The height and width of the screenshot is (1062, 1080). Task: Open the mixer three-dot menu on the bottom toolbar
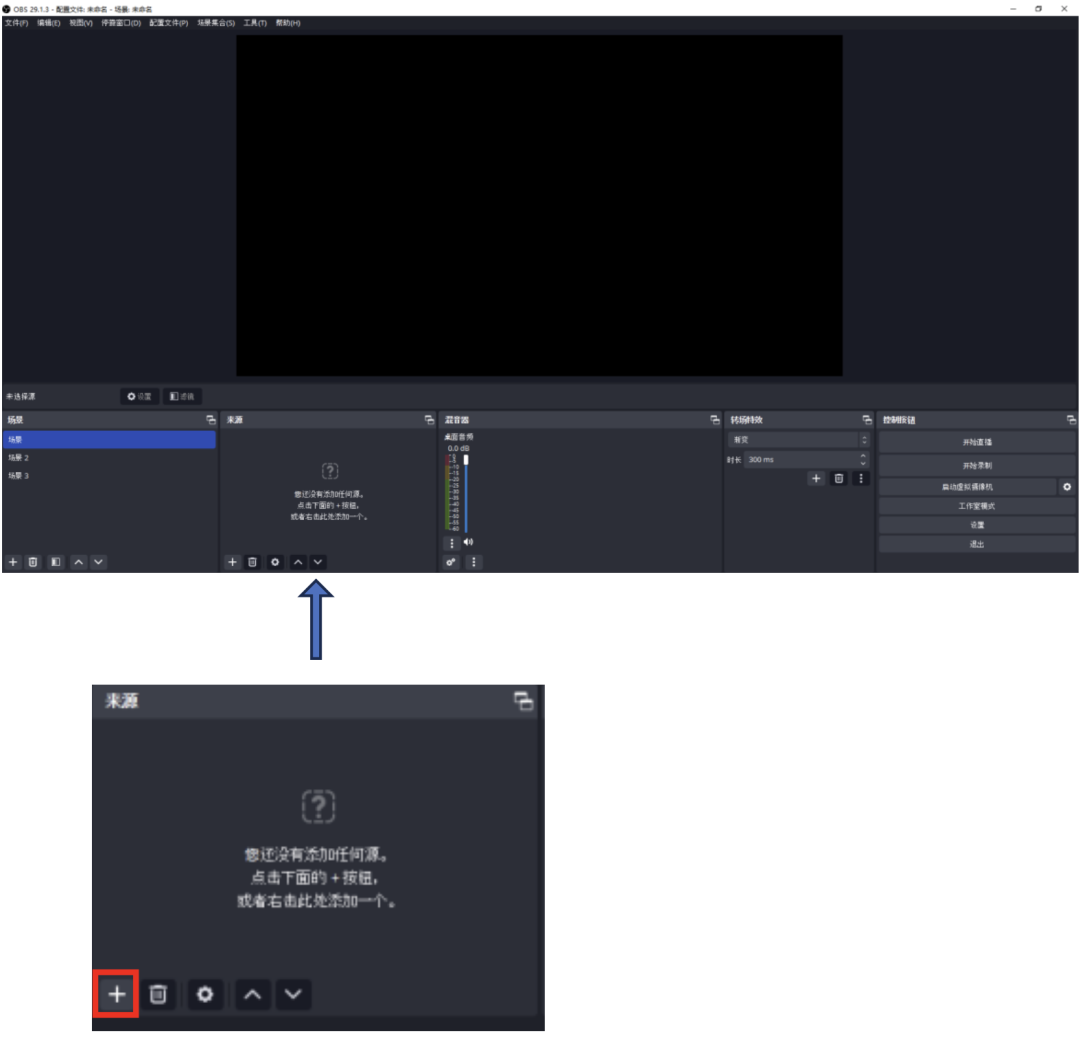click(473, 562)
